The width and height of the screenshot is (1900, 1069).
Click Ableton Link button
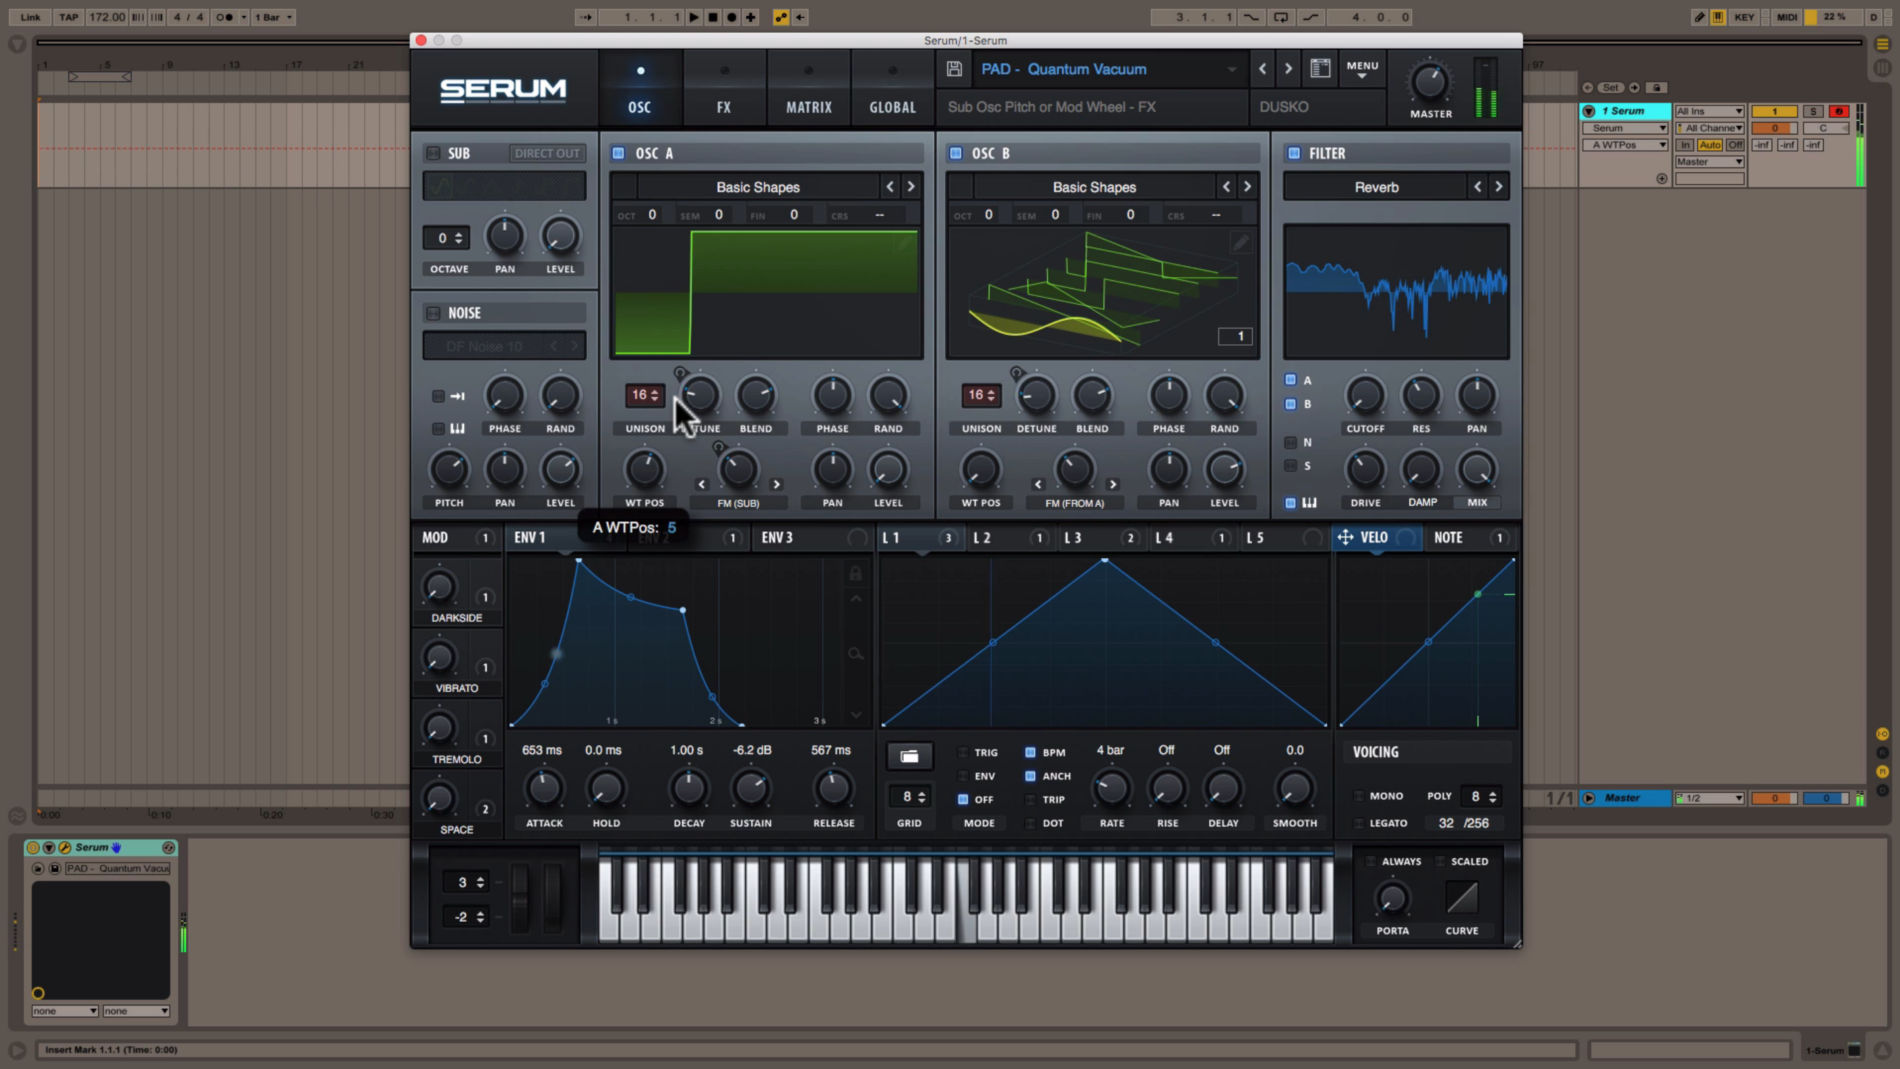pos(30,17)
